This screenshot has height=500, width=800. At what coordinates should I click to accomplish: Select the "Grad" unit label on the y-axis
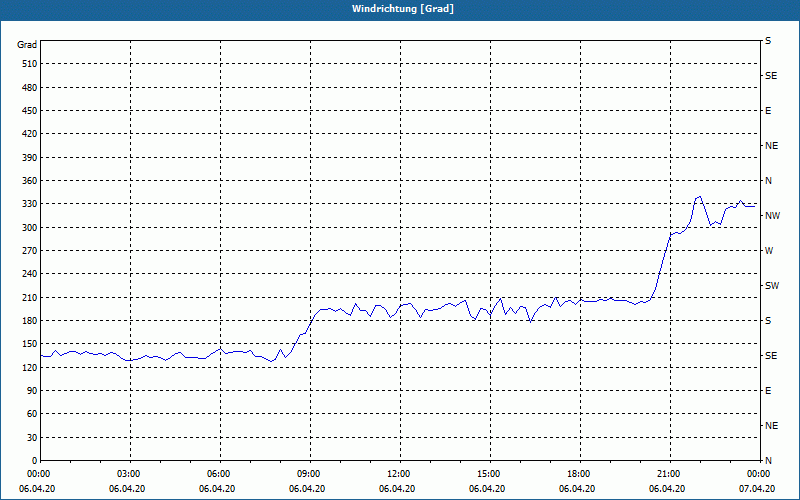click(27, 45)
